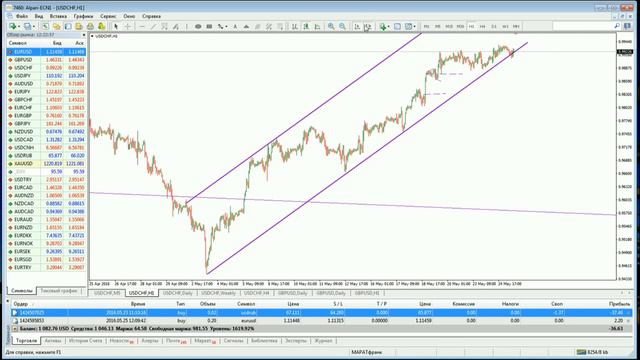Switch chart to line chart icon
The height and width of the screenshot is (360, 640).
[317, 27]
